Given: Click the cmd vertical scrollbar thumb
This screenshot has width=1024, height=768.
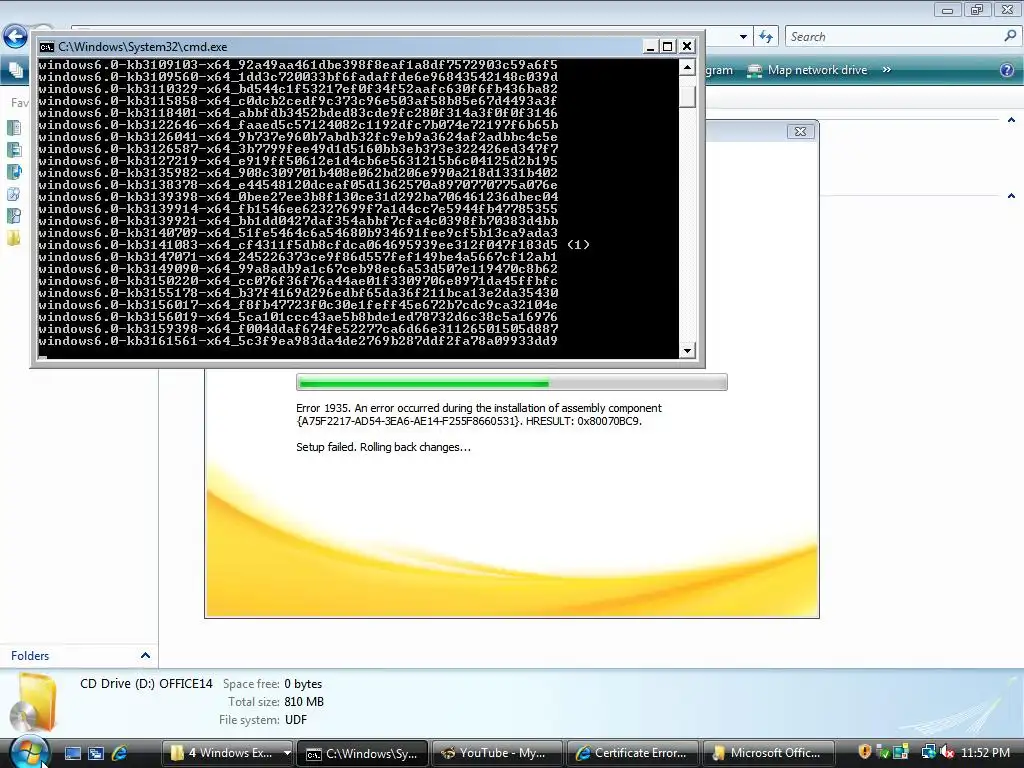Looking at the screenshot, I should click(x=687, y=96).
